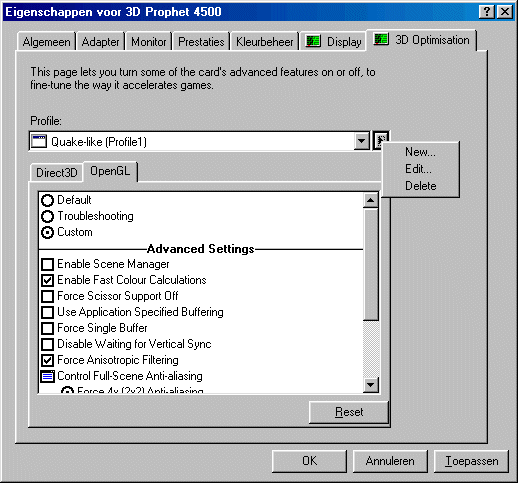Click the scroll down arrow in settings list

pos(370,385)
